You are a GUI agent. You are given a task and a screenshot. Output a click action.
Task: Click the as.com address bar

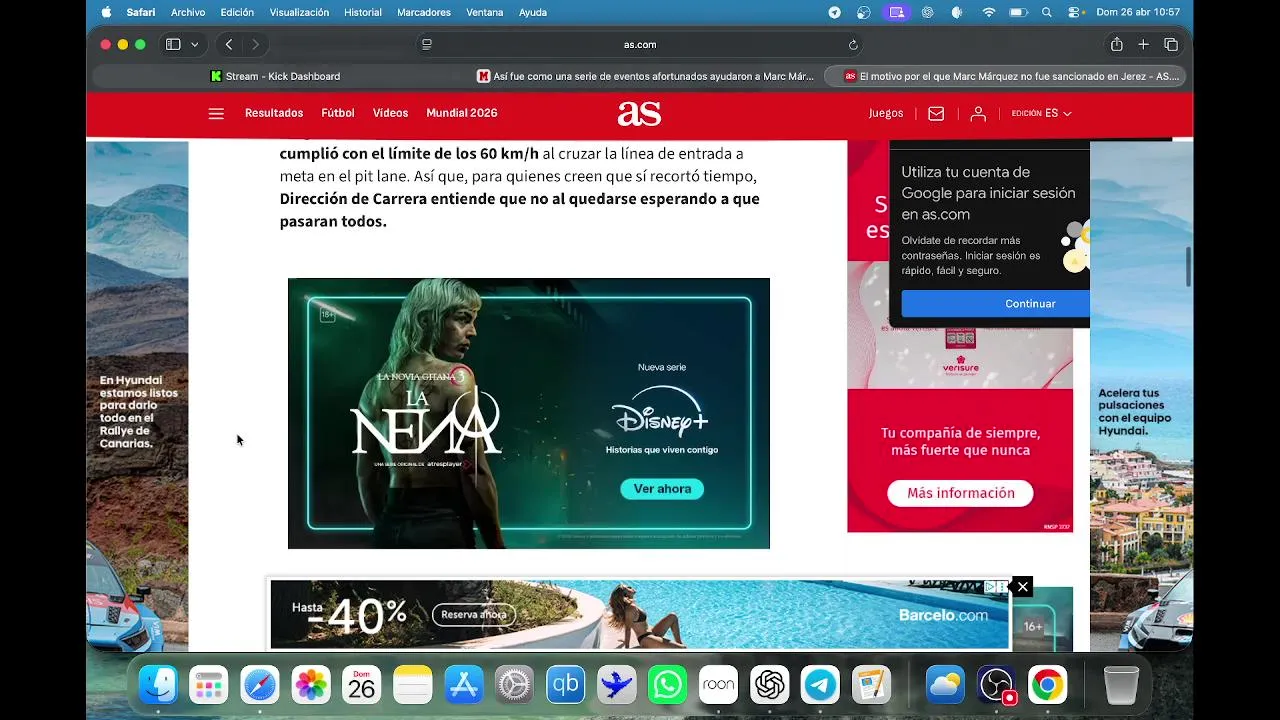coord(640,44)
